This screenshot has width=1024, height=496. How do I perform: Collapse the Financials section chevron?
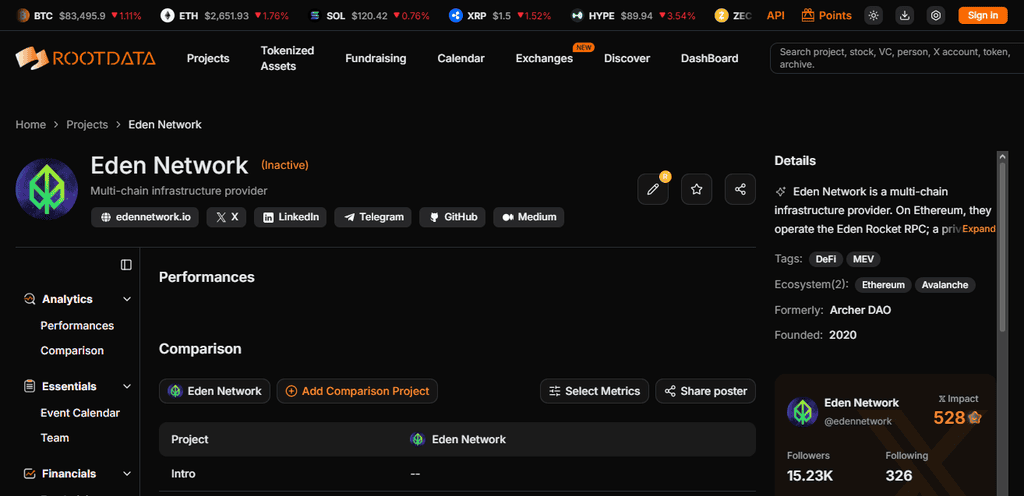coord(127,474)
